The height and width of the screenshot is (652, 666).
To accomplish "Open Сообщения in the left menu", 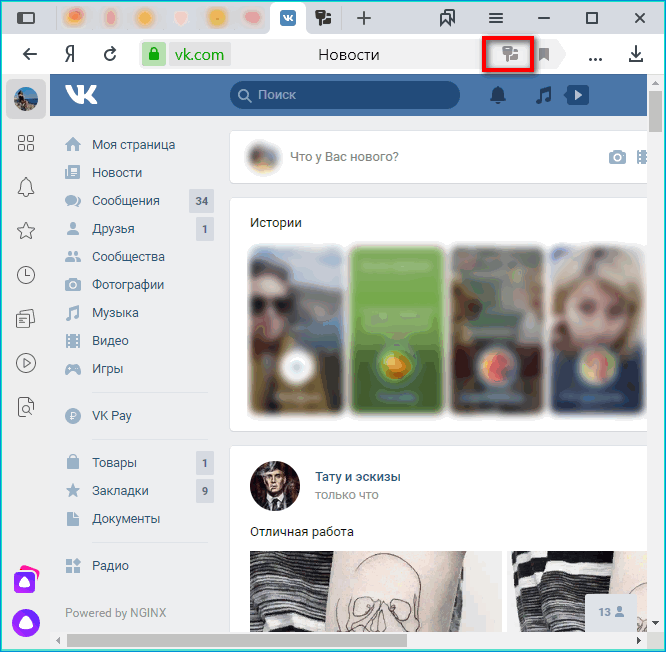I will point(125,201).
